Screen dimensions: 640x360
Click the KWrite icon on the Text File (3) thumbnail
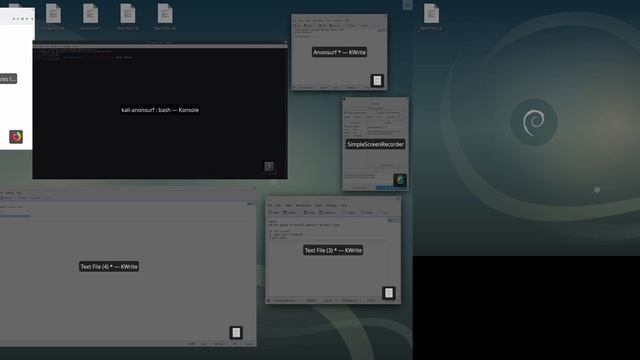coord(389,293)
